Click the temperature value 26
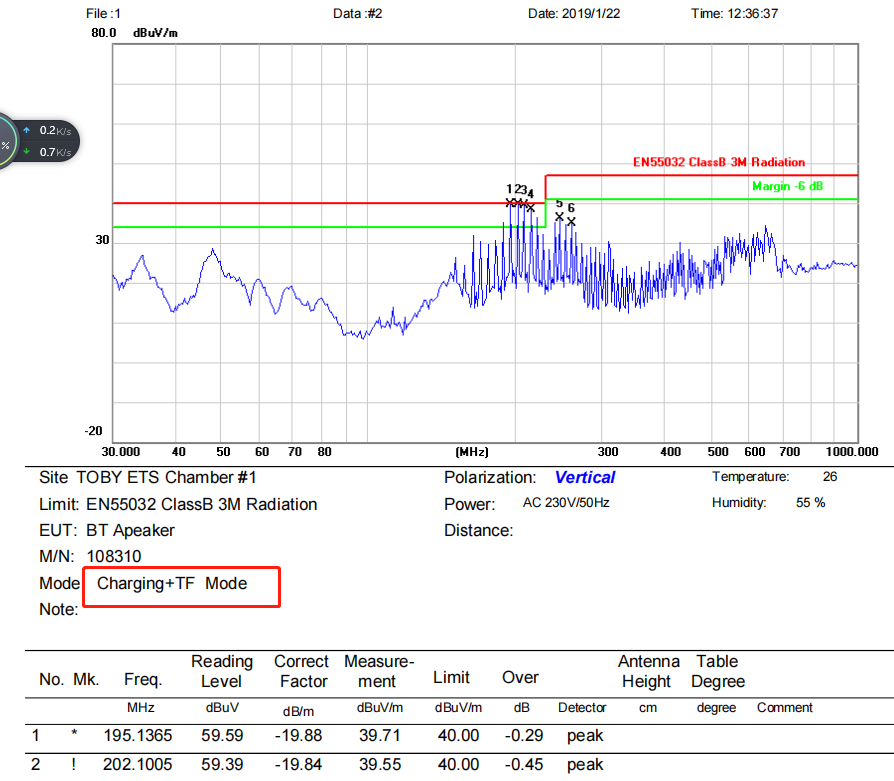 [x=830, y=477]
